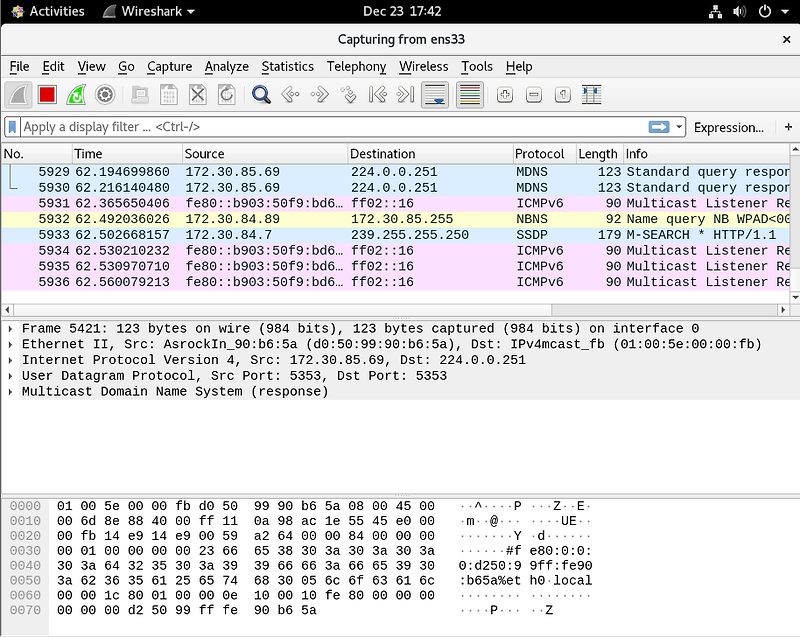Open the Statistics menu
This screenshot has height=637, width=800.
[287, 67]
